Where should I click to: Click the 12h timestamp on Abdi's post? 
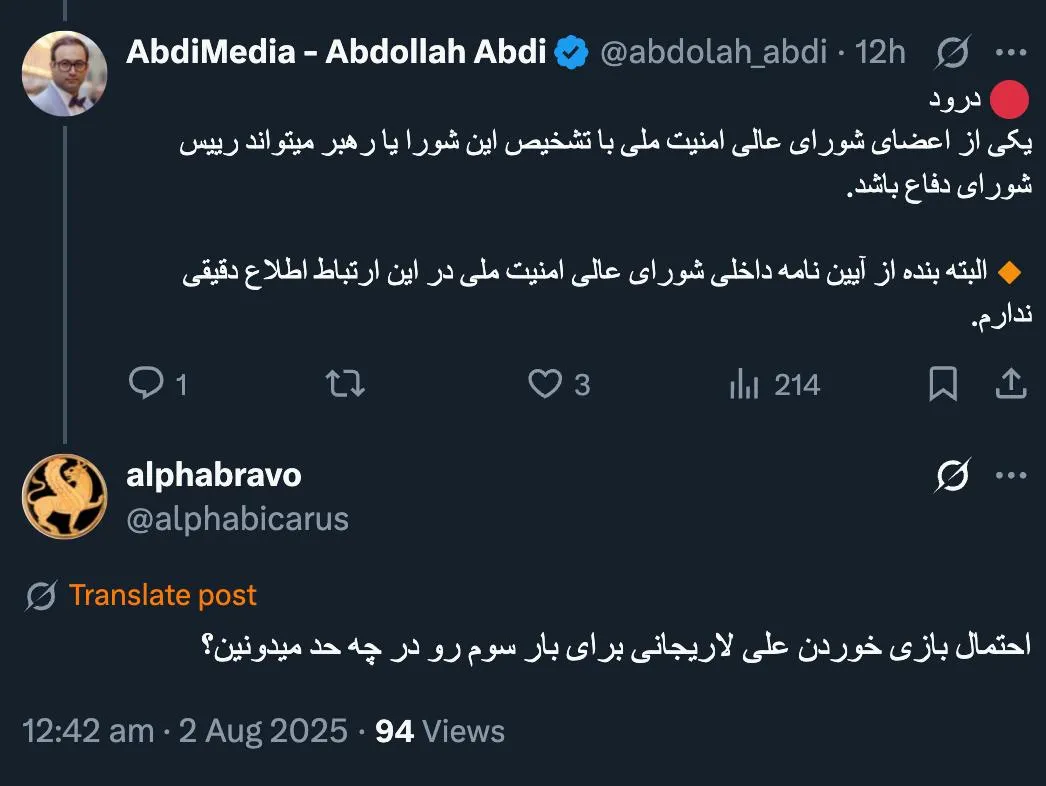tap(881, 52)
